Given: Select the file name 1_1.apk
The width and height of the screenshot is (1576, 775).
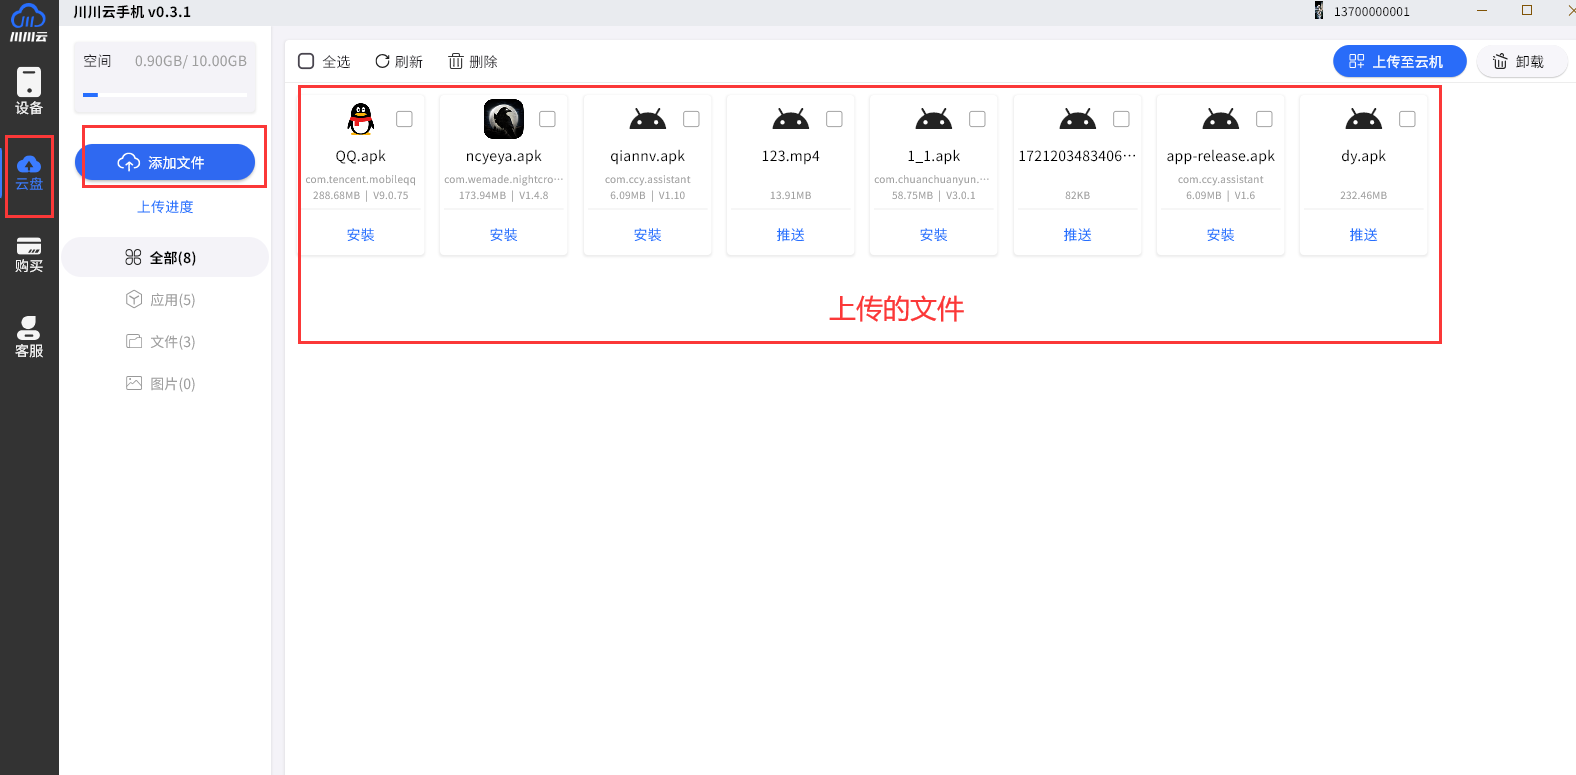Looking at the screenshot, I should [934, 156].
